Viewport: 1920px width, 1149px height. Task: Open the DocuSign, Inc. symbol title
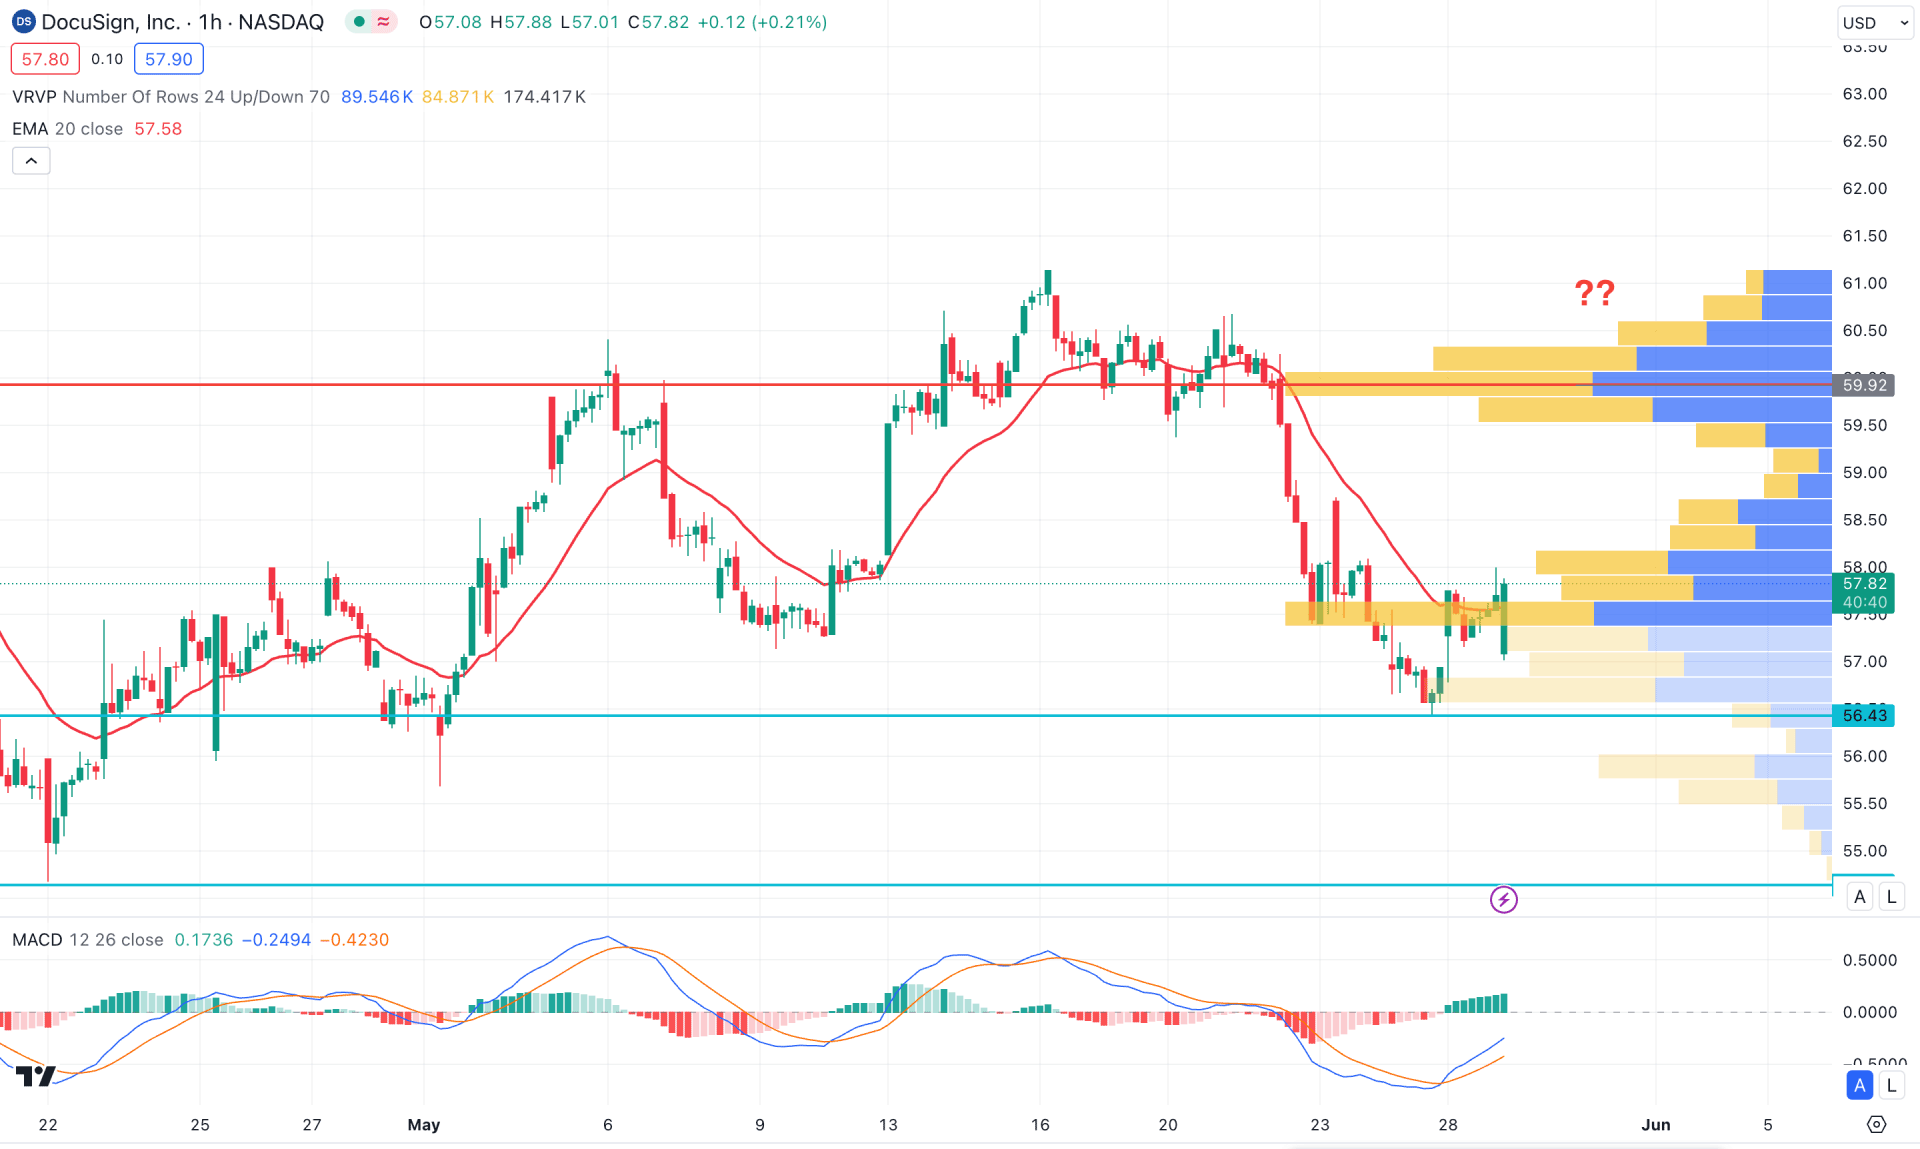pyautogui.click(x=182, y=22)
